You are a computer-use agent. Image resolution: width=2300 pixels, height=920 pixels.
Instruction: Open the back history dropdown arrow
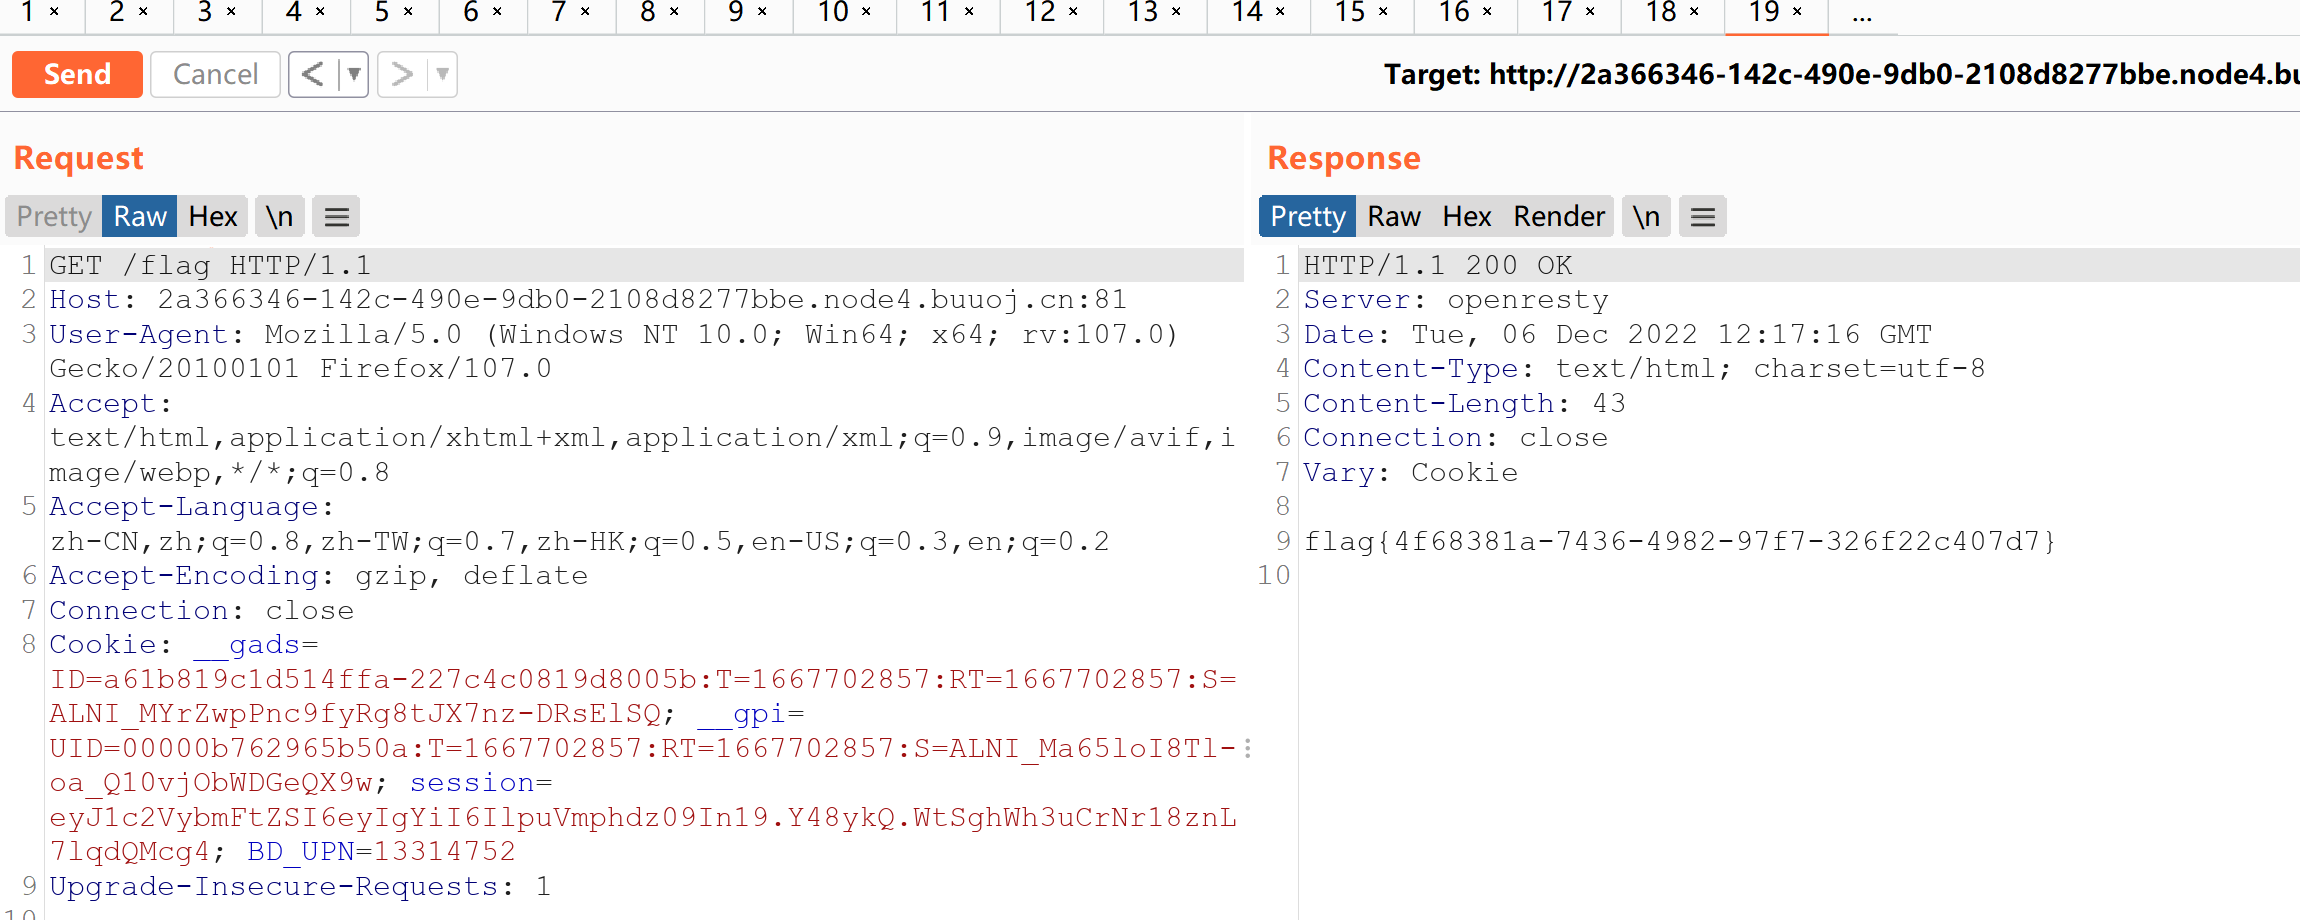tap(354, 74)
